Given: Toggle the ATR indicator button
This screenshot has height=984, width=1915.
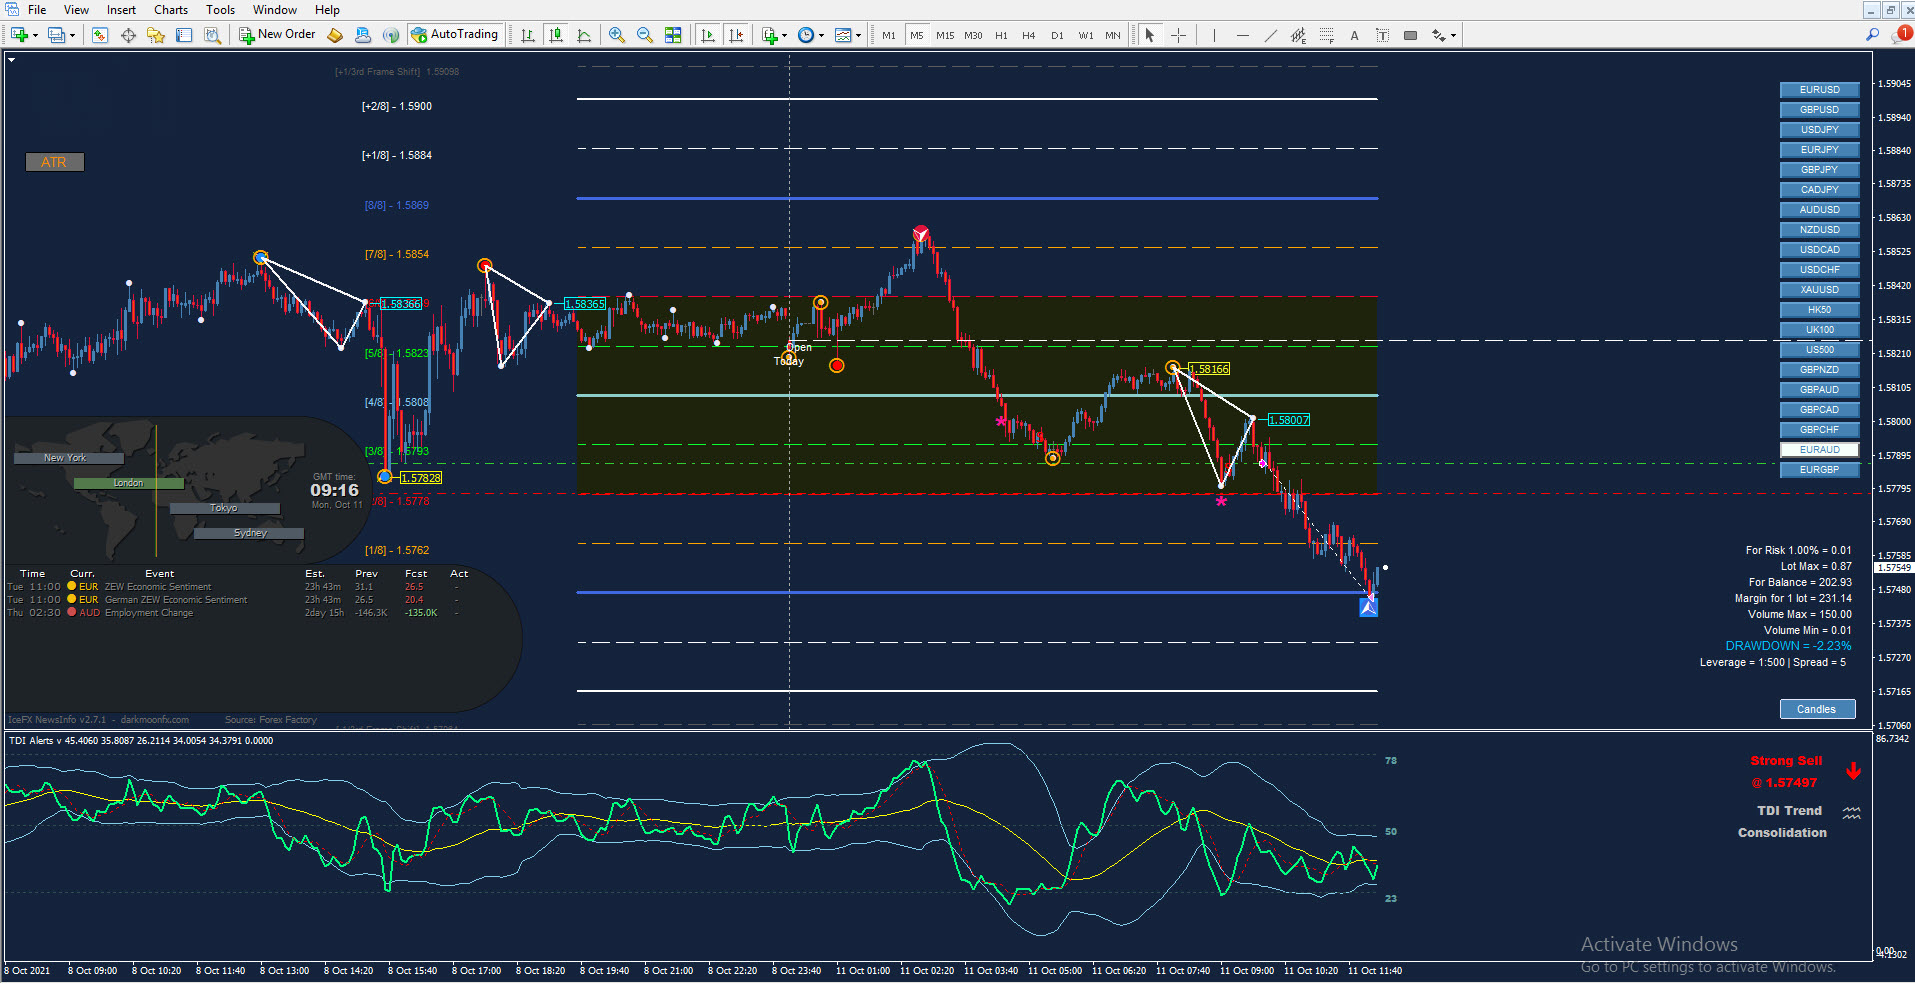Looking at the screenshot, I should point(55,162).
